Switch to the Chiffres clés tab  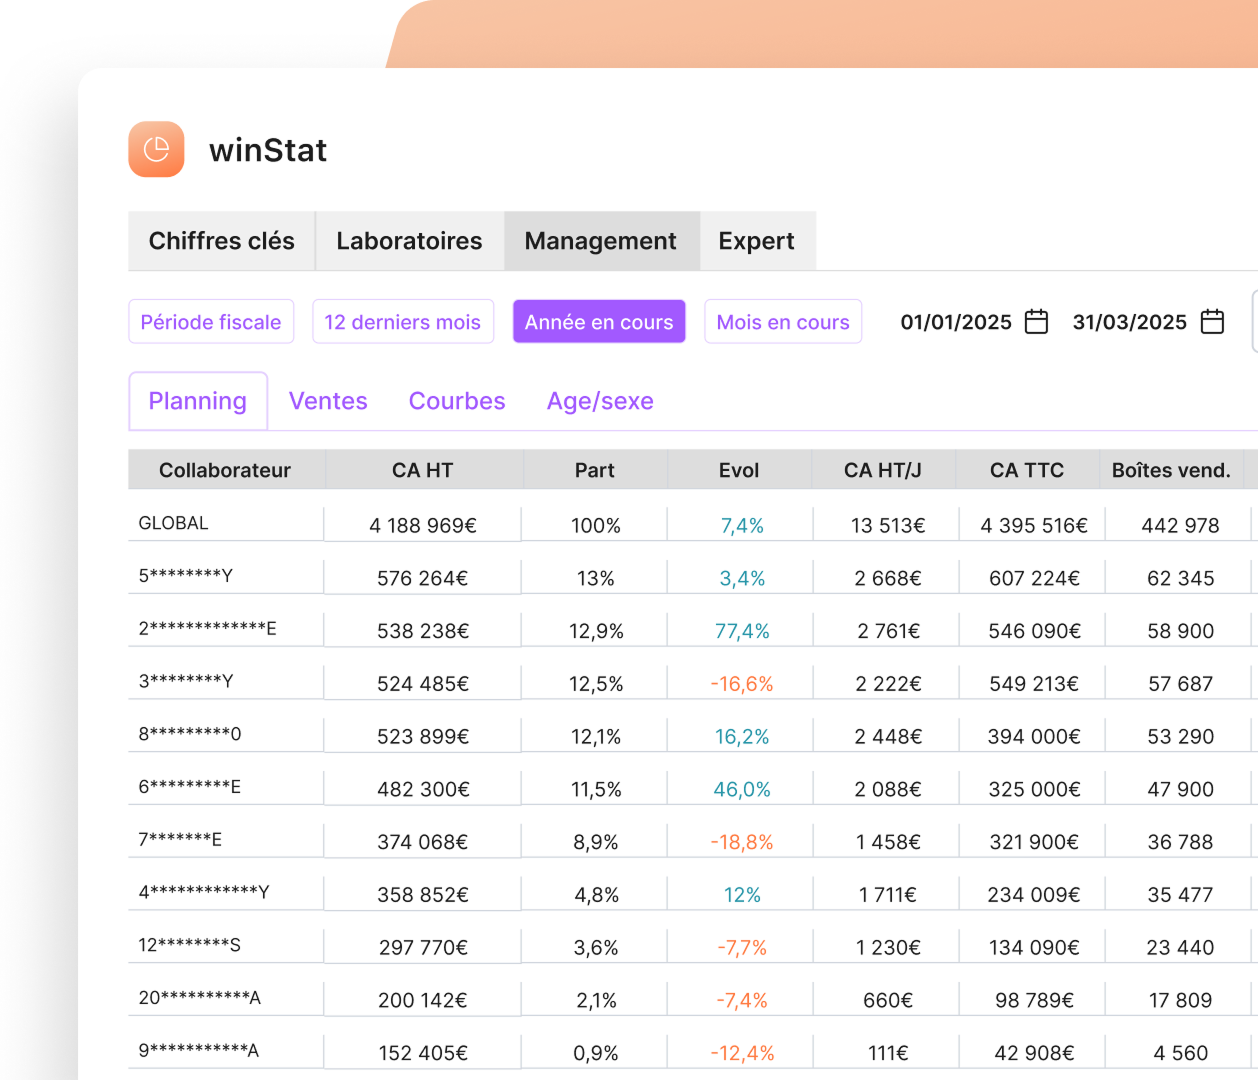pos(221,241)
